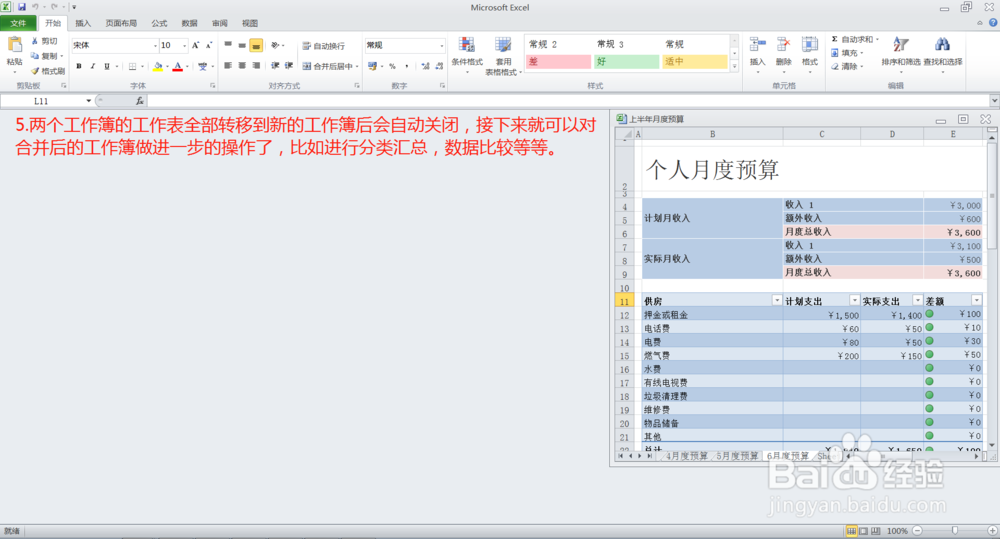Click the zoom slider handle
1000x539 pixels.
pyautogui.click(x=955, y=531)
